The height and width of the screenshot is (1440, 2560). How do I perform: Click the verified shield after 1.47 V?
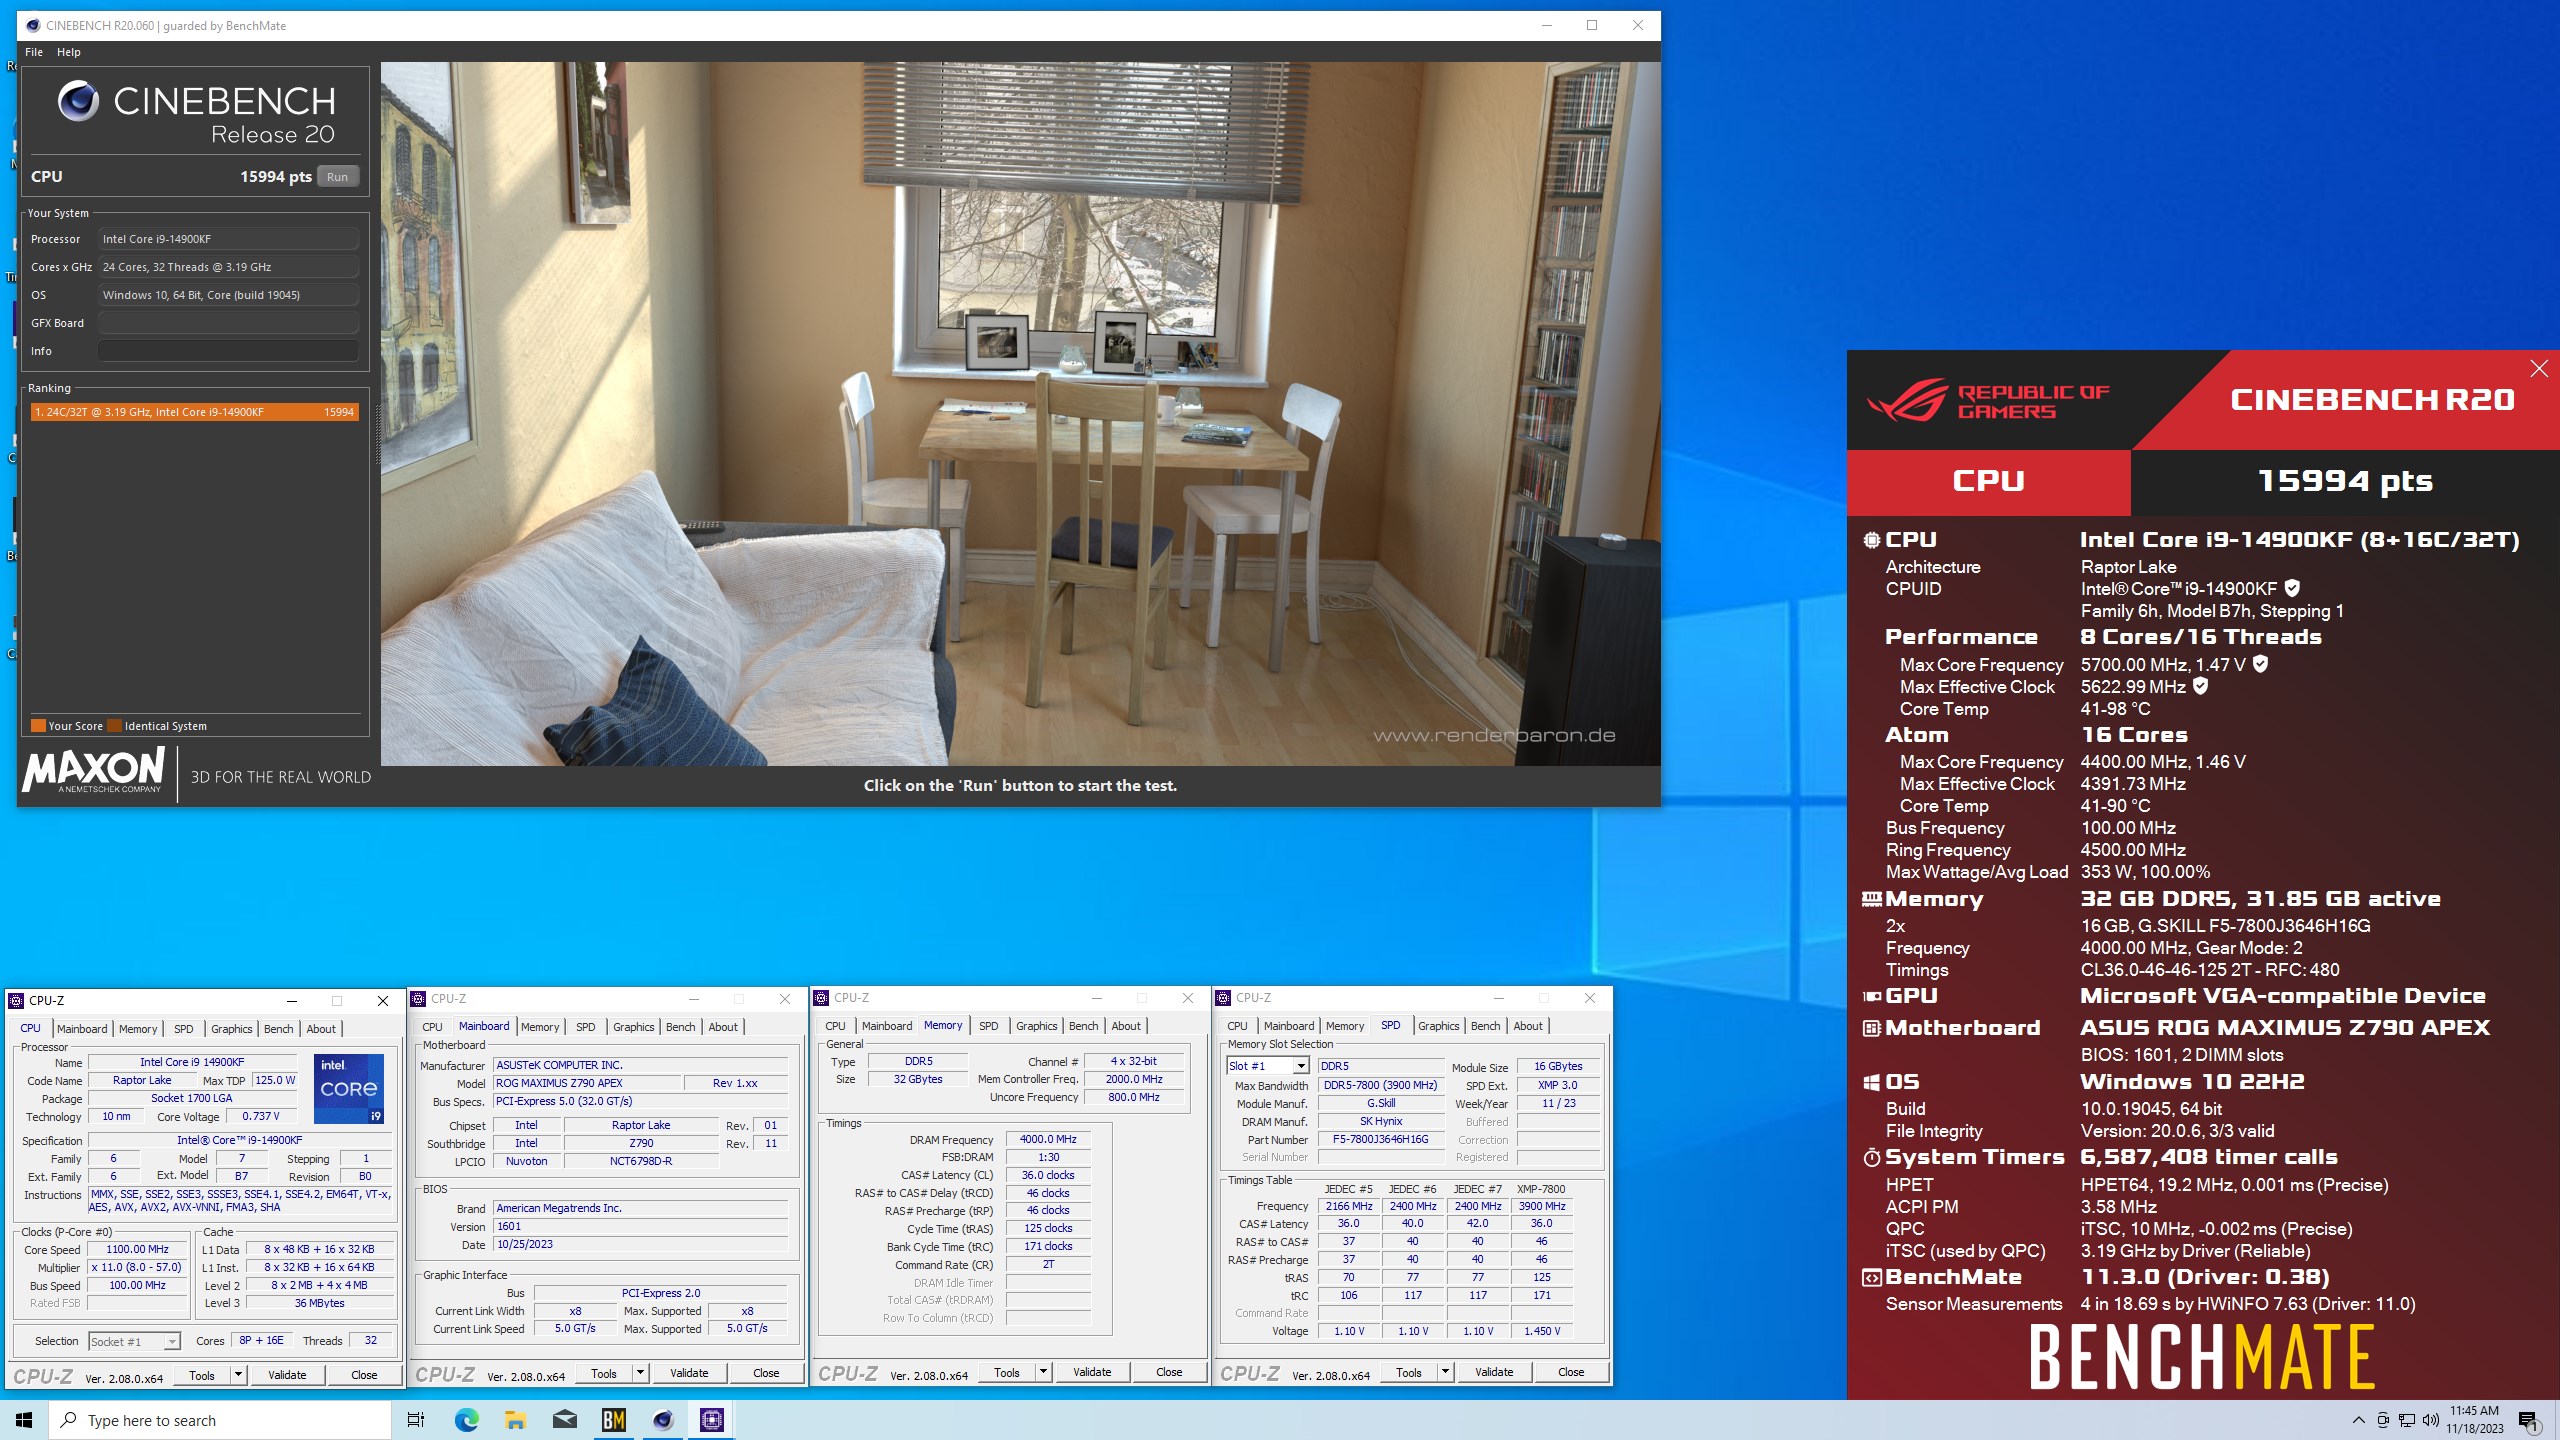2260,664
